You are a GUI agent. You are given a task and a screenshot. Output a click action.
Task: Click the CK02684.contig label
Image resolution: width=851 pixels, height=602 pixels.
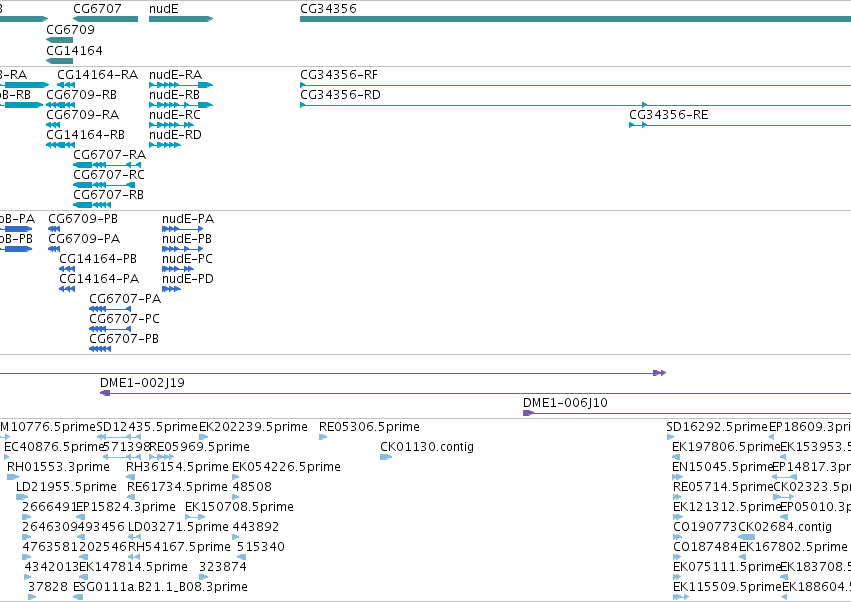[785, 527]
